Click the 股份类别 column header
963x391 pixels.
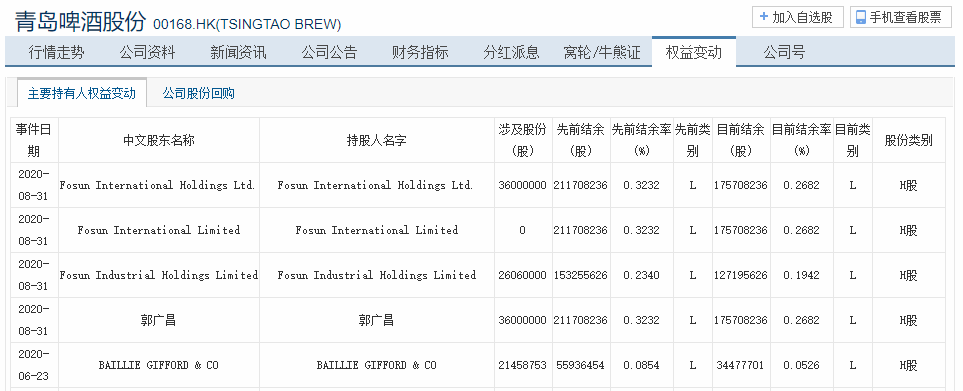(x=908, y=140)
